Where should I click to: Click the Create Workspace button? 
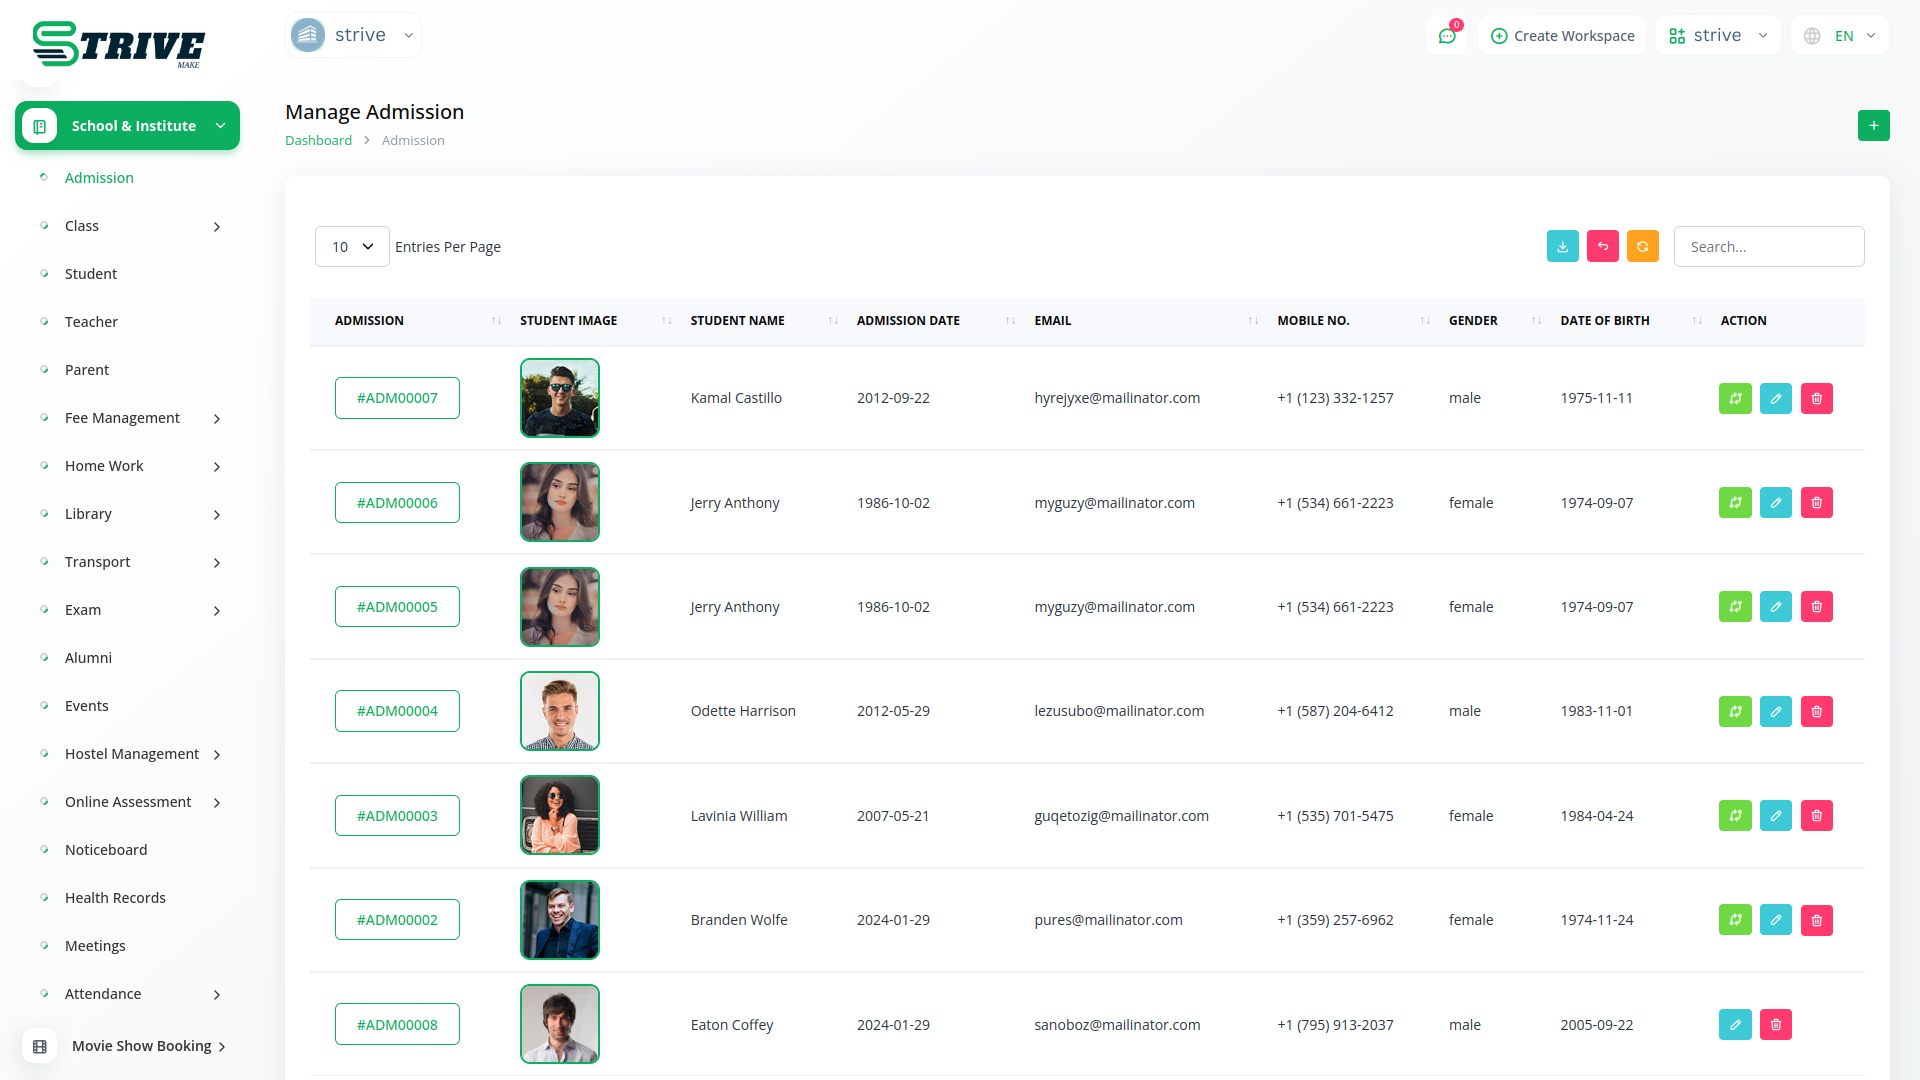point(1562,36)
